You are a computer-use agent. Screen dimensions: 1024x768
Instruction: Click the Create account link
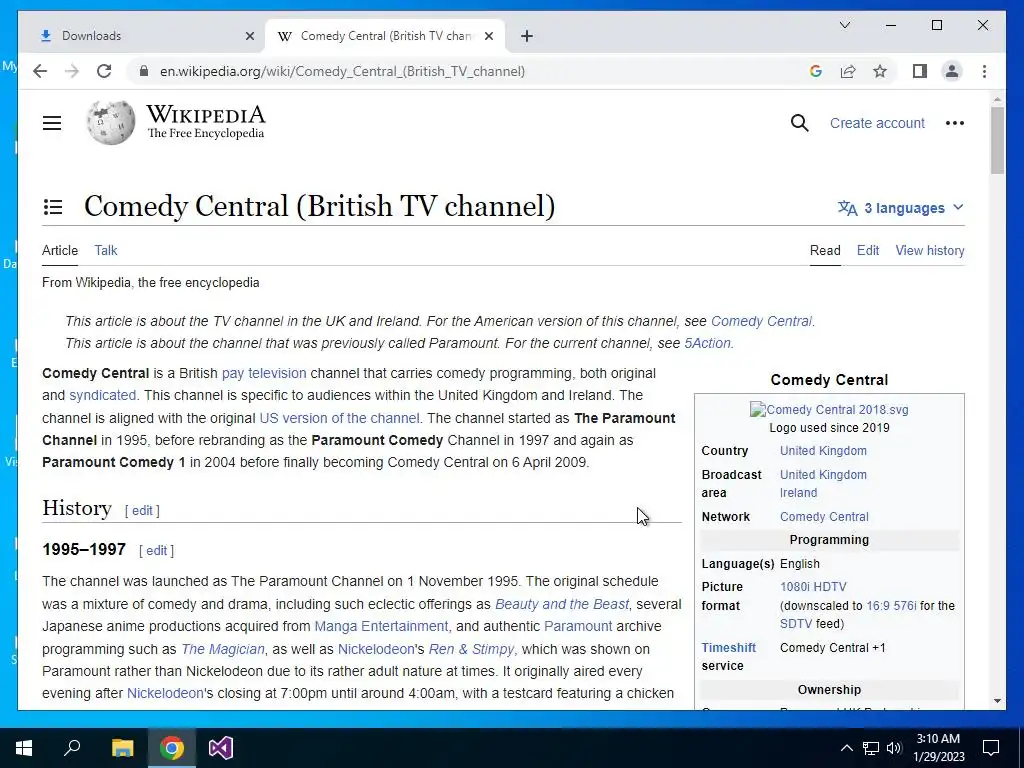[877, 123]
